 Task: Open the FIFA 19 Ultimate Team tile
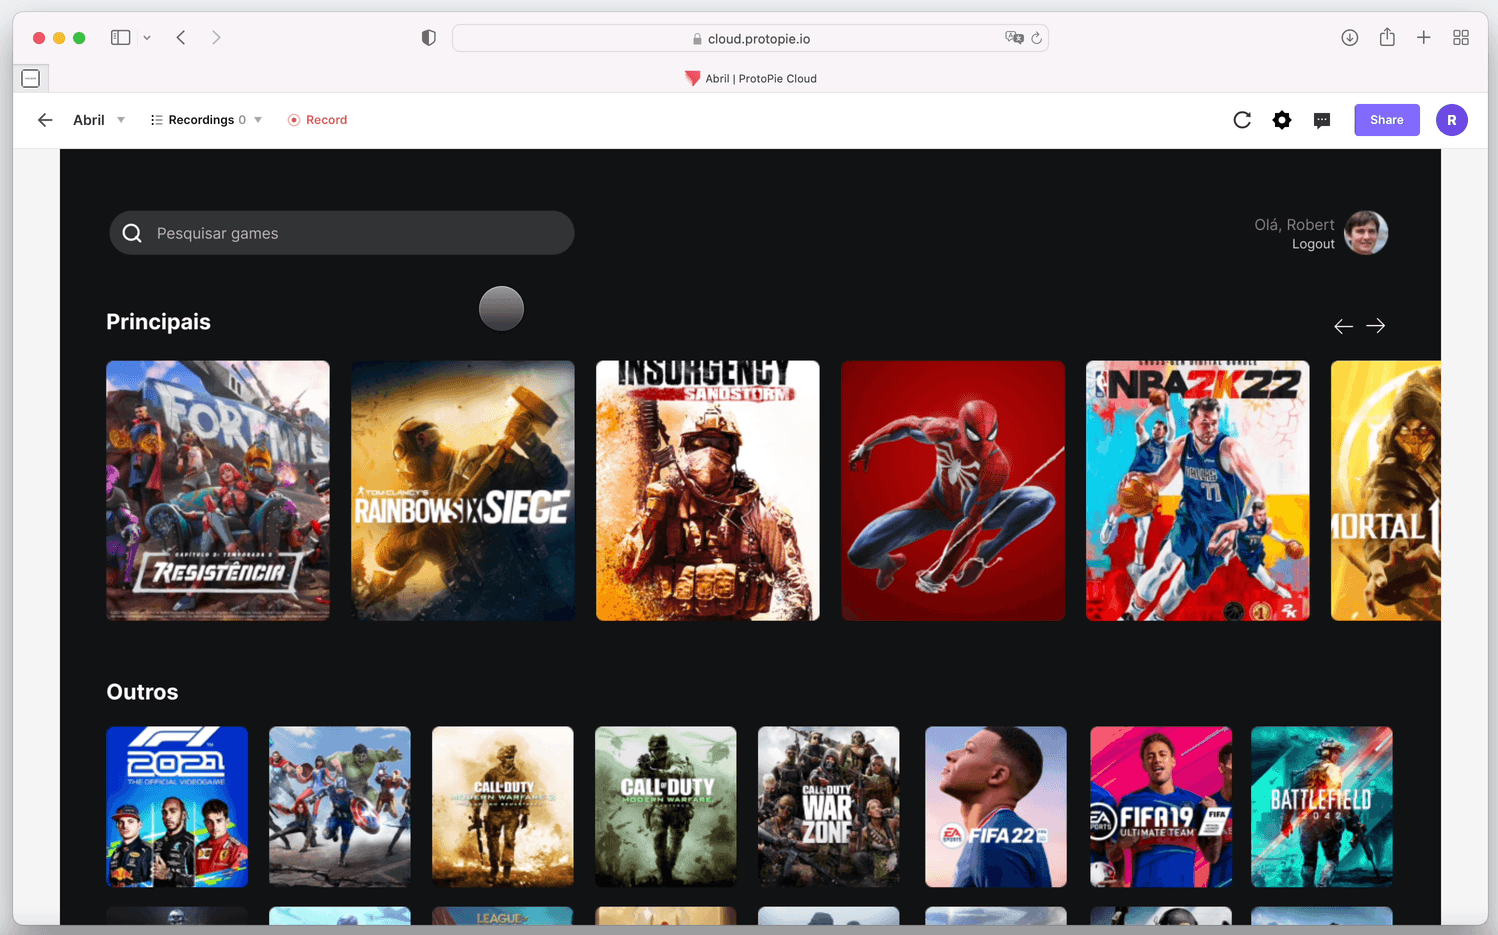pos(1161,807)
